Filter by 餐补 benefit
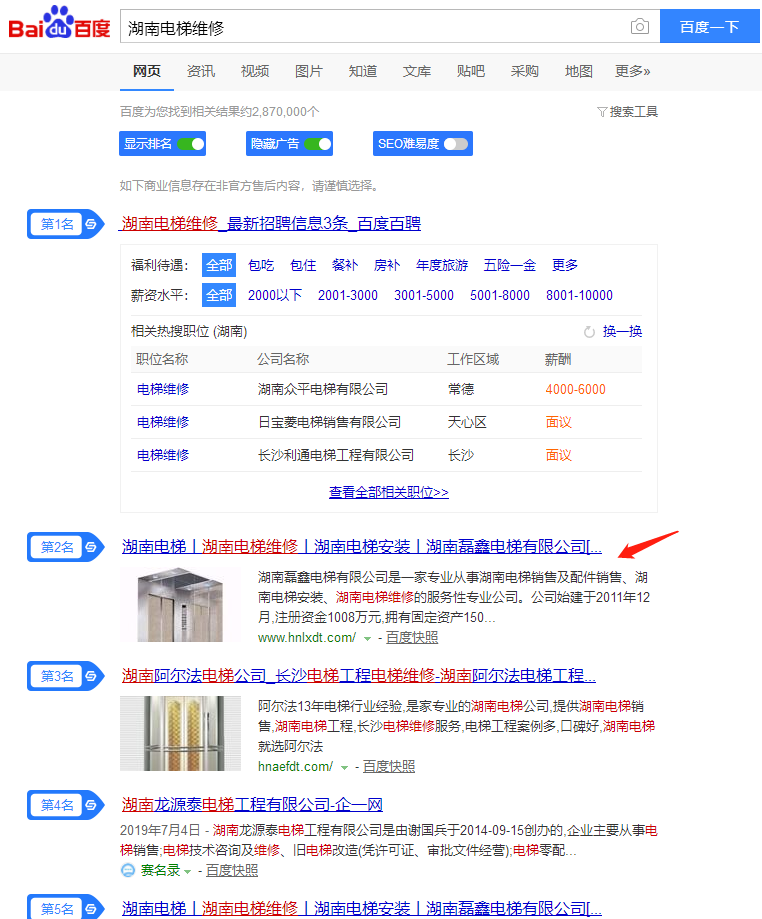762x919 pixels. [x=345, y=266]
